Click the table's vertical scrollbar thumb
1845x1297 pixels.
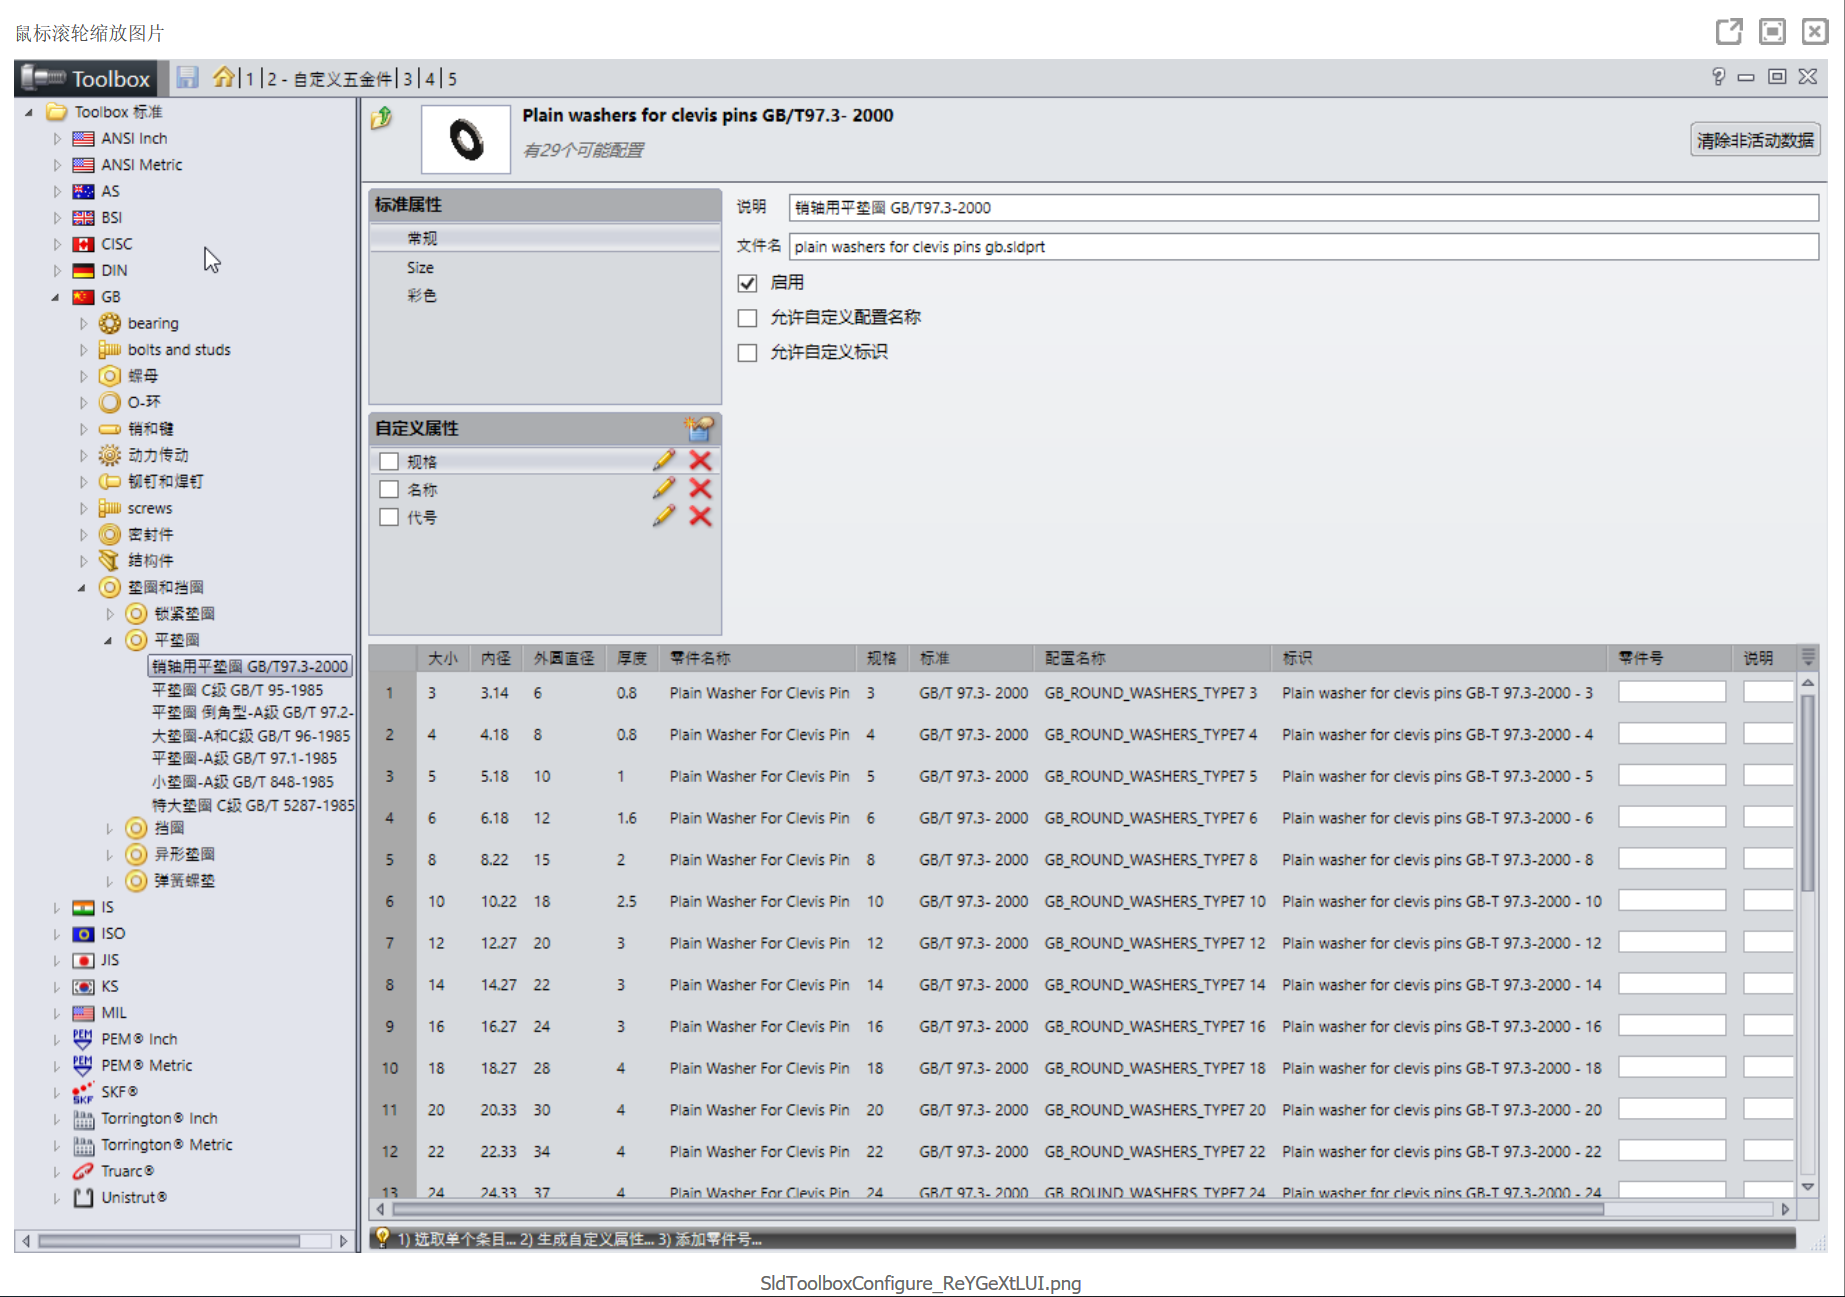point(1808,792)
